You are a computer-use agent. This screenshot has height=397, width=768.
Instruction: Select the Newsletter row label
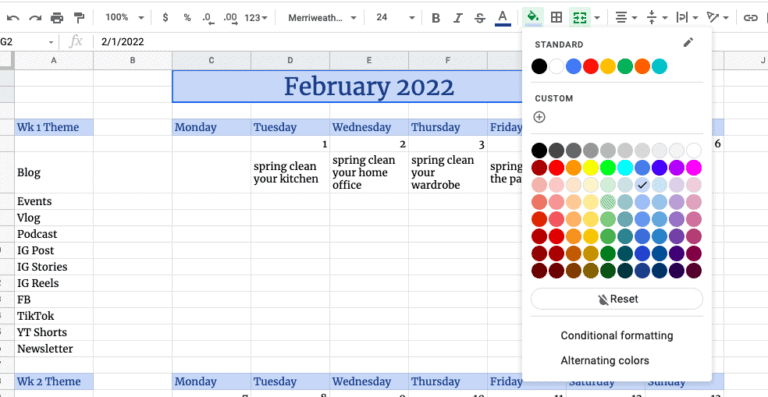pyautogui.click(x=54, y=349)
